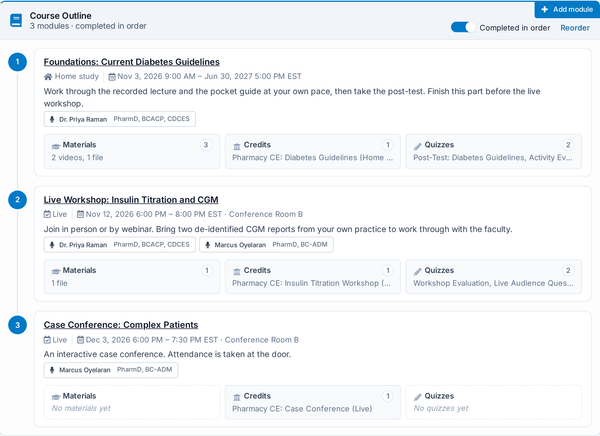Click Marcus Oyelaran chip in Live Workshop module
This screenshot has width=600, height=436.
click(x=266, y=245)
